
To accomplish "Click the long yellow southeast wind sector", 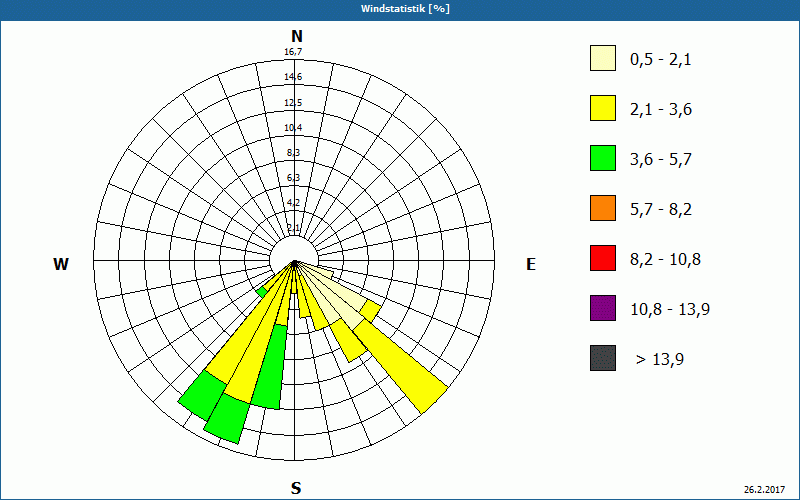I will pos(403,368).
